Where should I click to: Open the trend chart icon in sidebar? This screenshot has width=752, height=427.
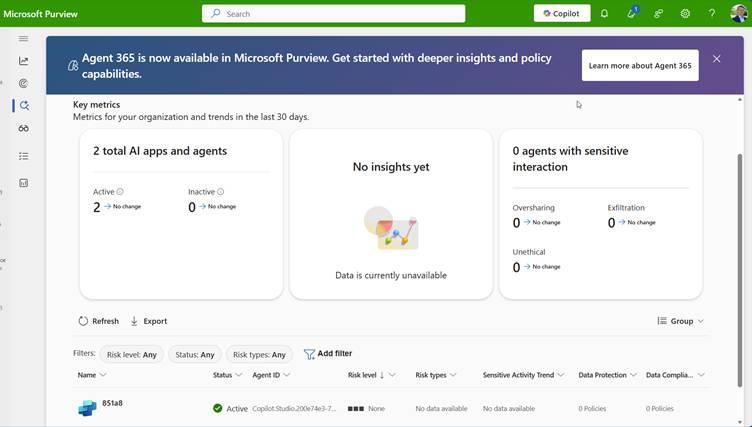click(24, 61)
